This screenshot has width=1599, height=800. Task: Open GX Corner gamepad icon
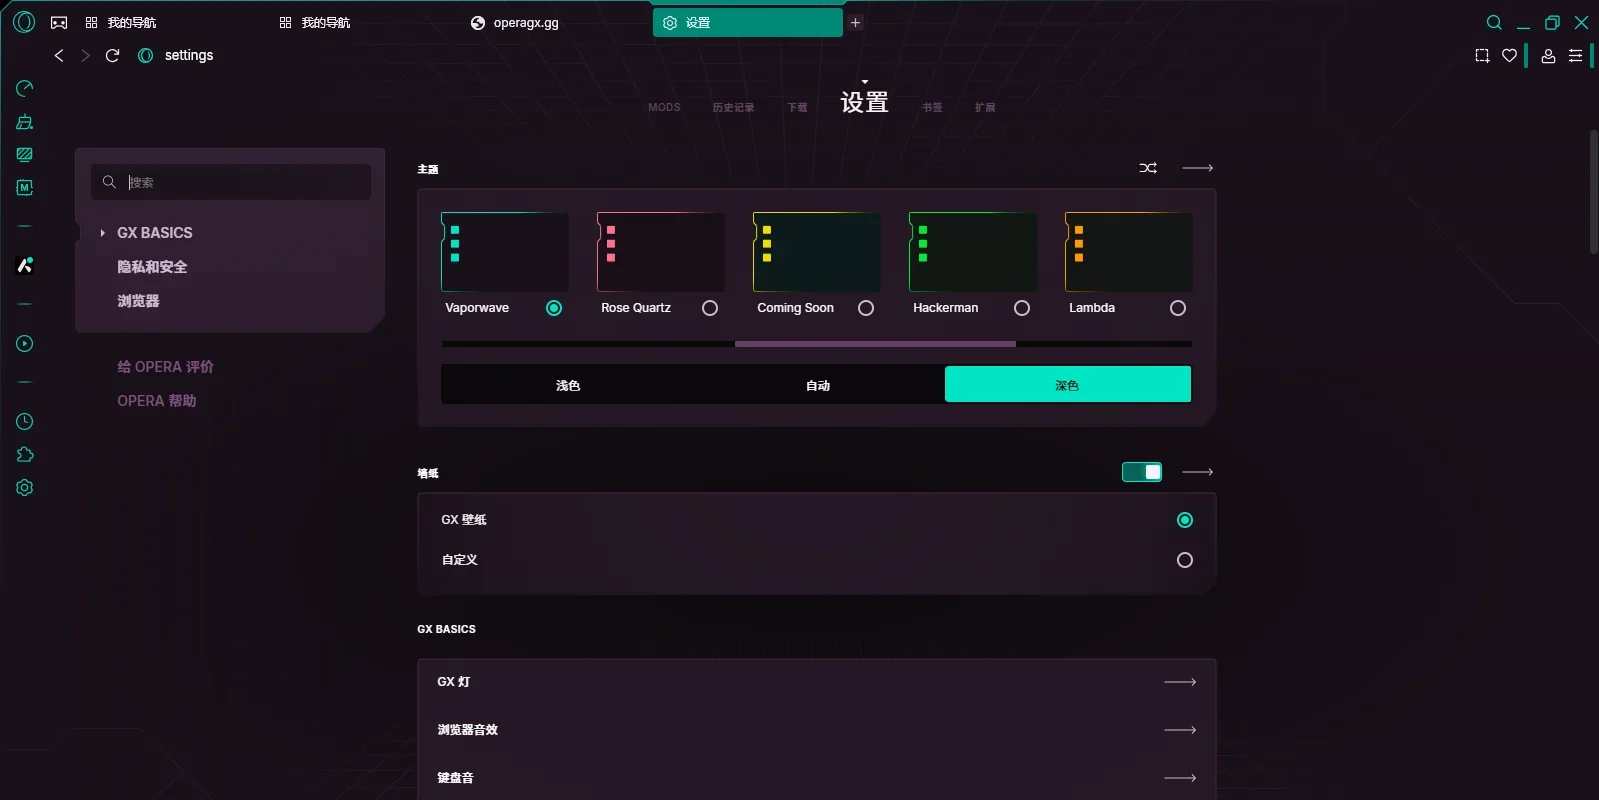tap(59, 22)
